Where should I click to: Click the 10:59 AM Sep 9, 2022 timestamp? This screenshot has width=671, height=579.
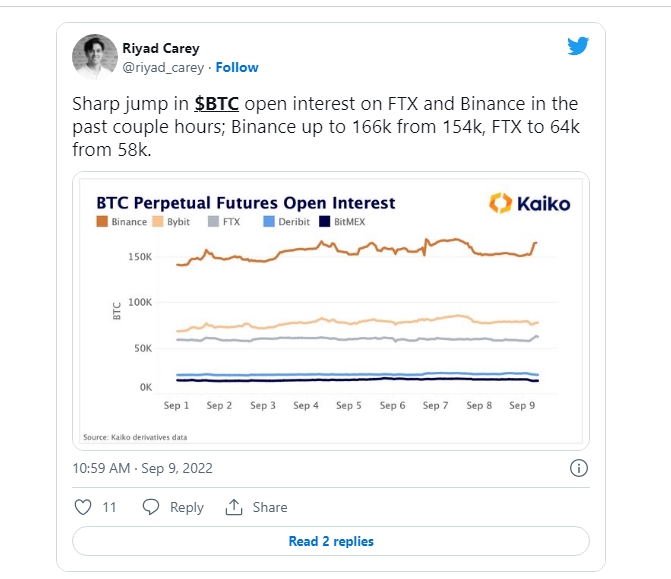(x=143, y=468)
